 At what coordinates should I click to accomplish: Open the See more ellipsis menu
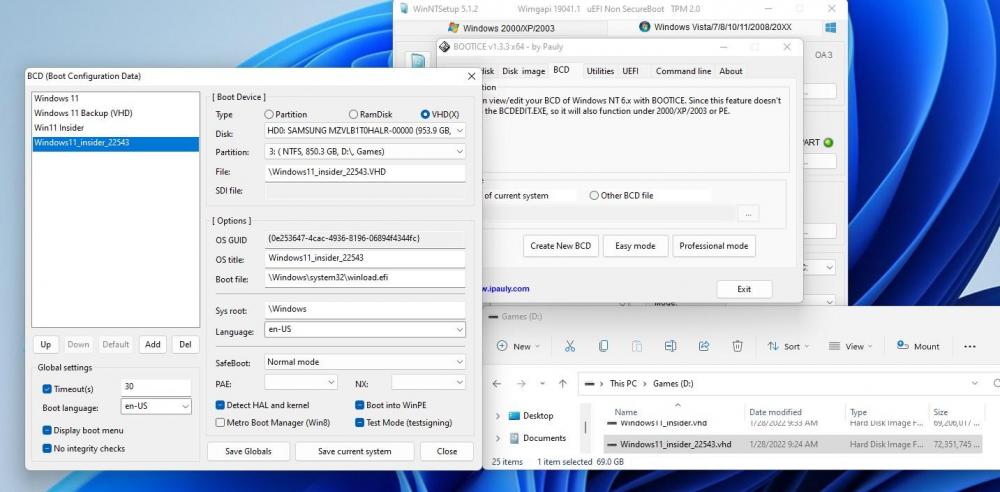(969, 346)
